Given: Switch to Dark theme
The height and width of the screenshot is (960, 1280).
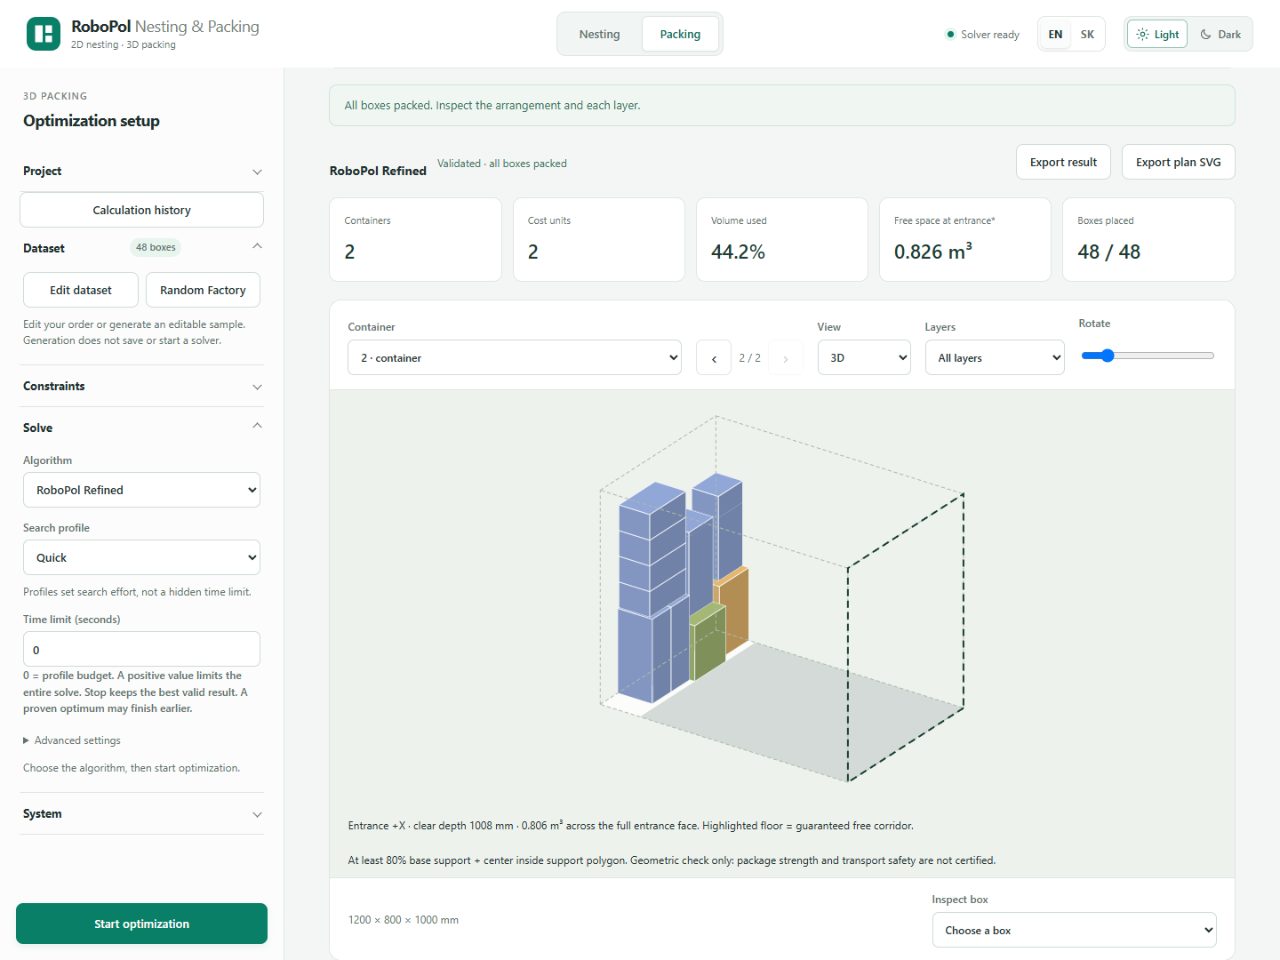Looking at the screenshot, I should (x=1220, y=34).
